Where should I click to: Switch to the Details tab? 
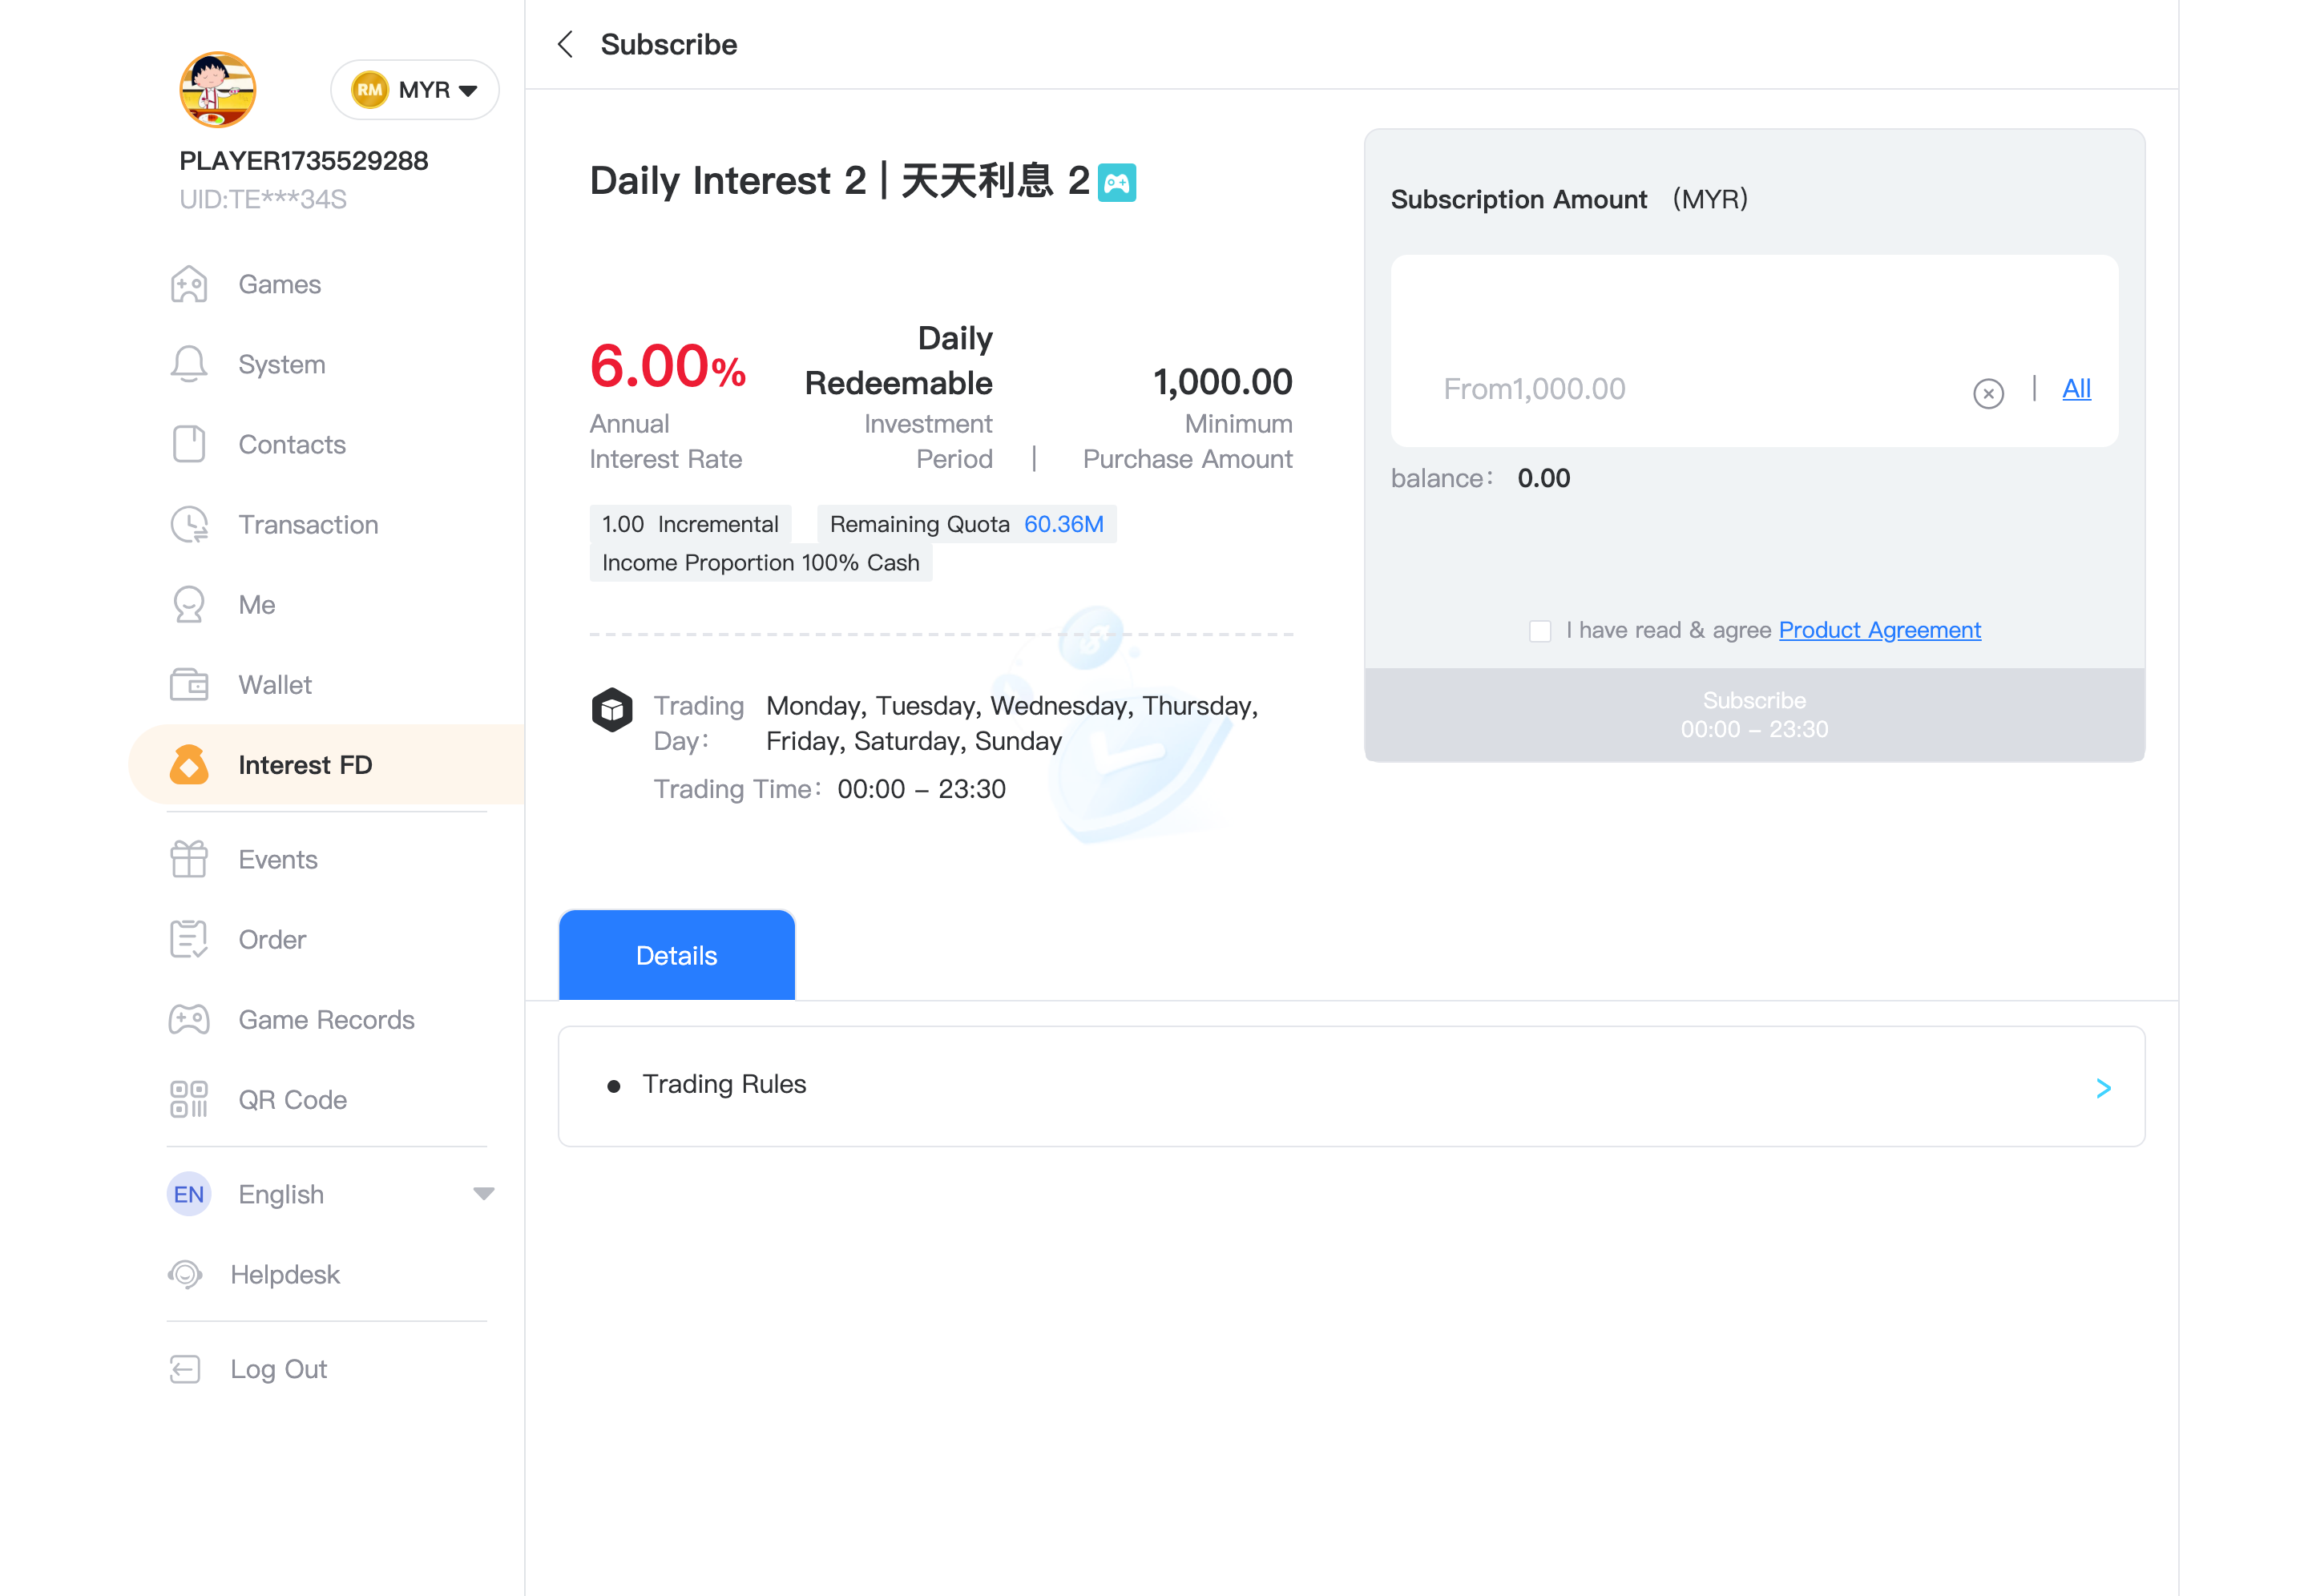coord(677,955)
